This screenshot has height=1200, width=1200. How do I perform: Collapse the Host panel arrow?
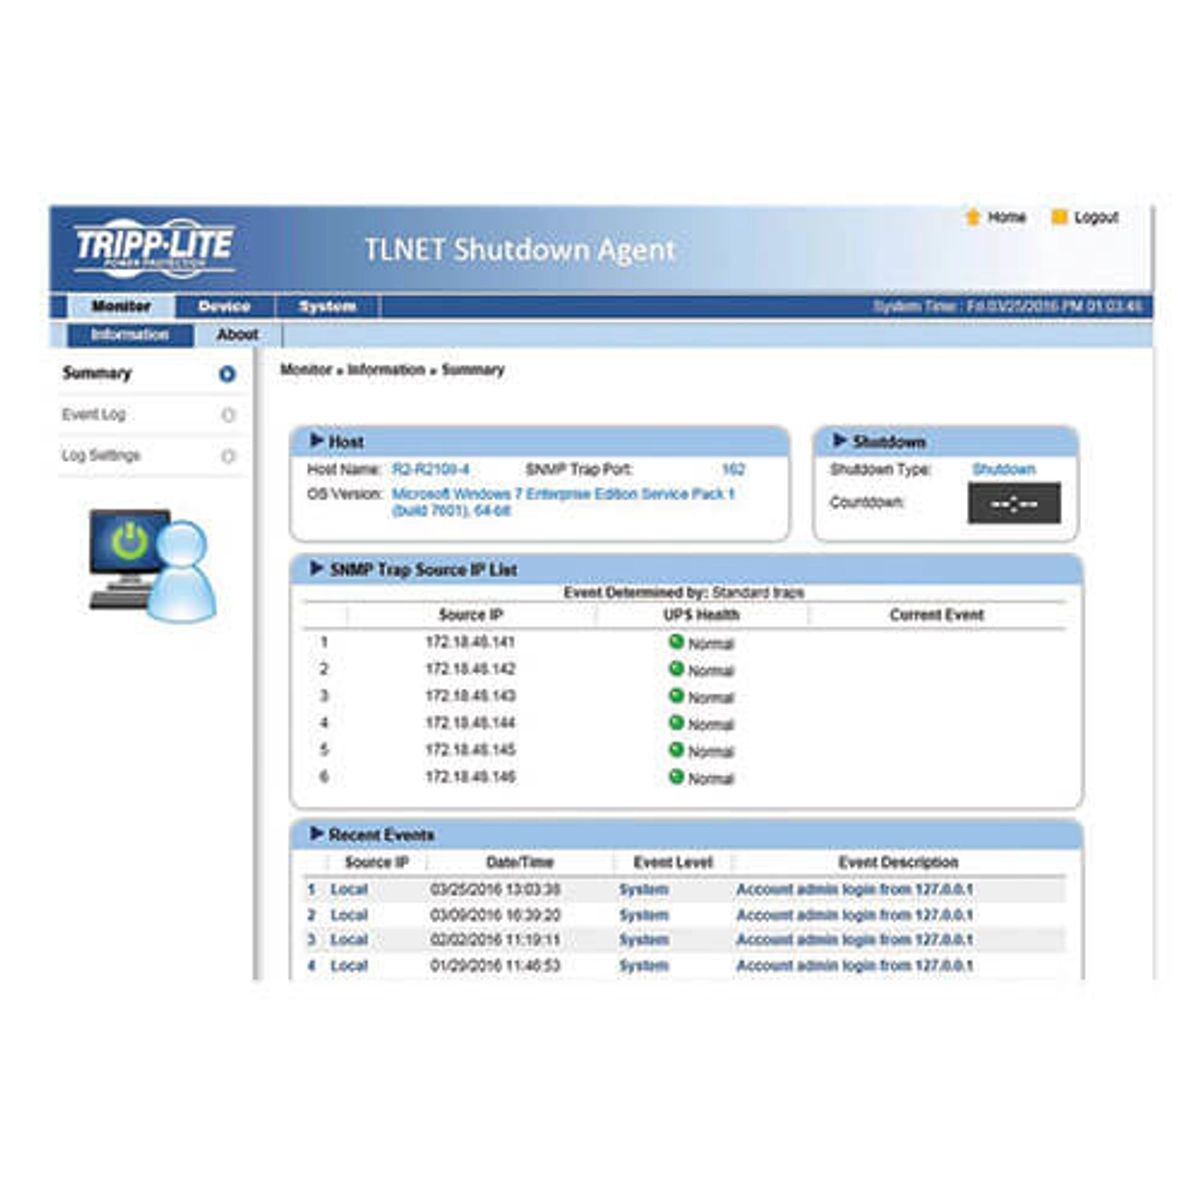316,440
